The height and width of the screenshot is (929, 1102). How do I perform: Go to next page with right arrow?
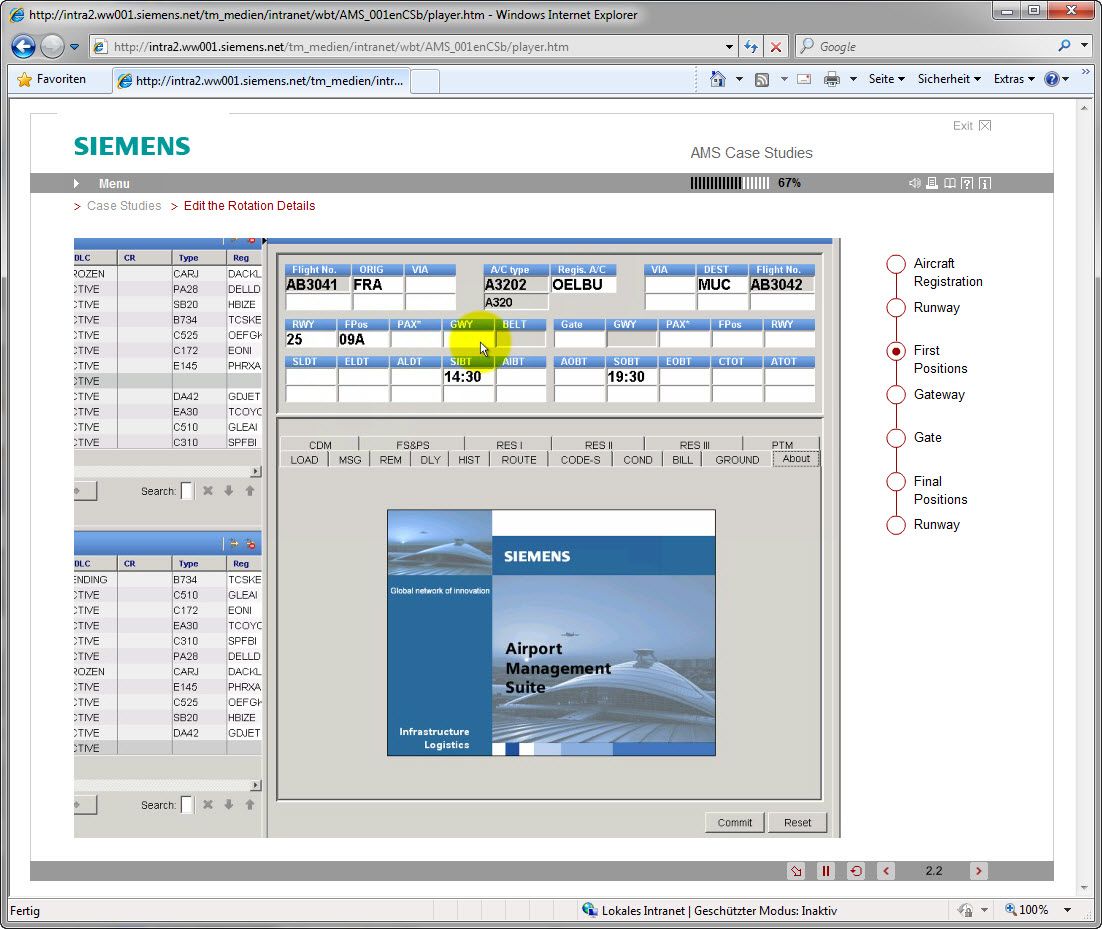(x=979, y=871)
